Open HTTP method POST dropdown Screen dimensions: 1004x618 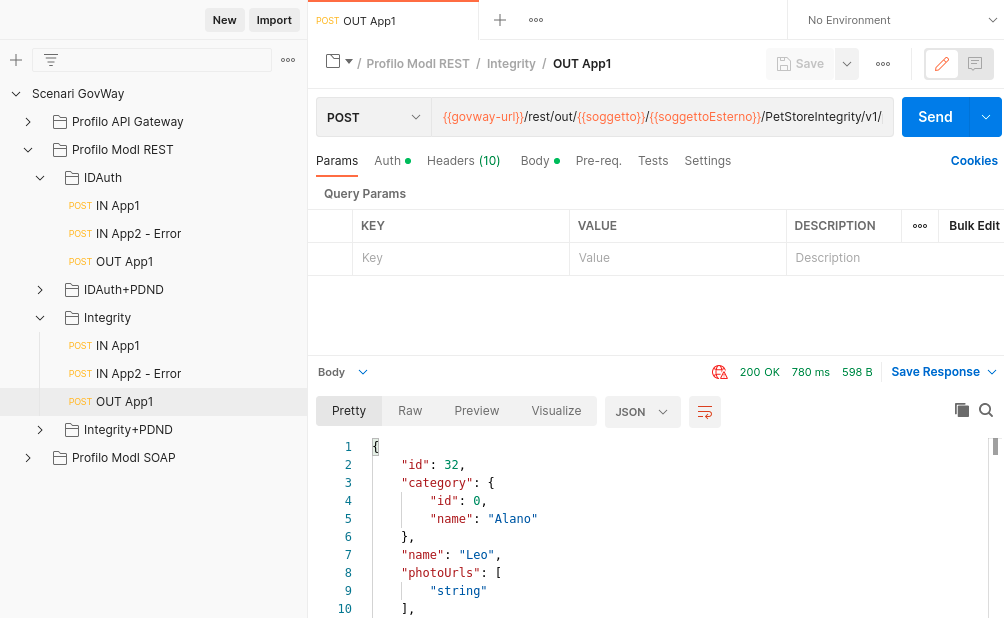(x=374, y=117)
